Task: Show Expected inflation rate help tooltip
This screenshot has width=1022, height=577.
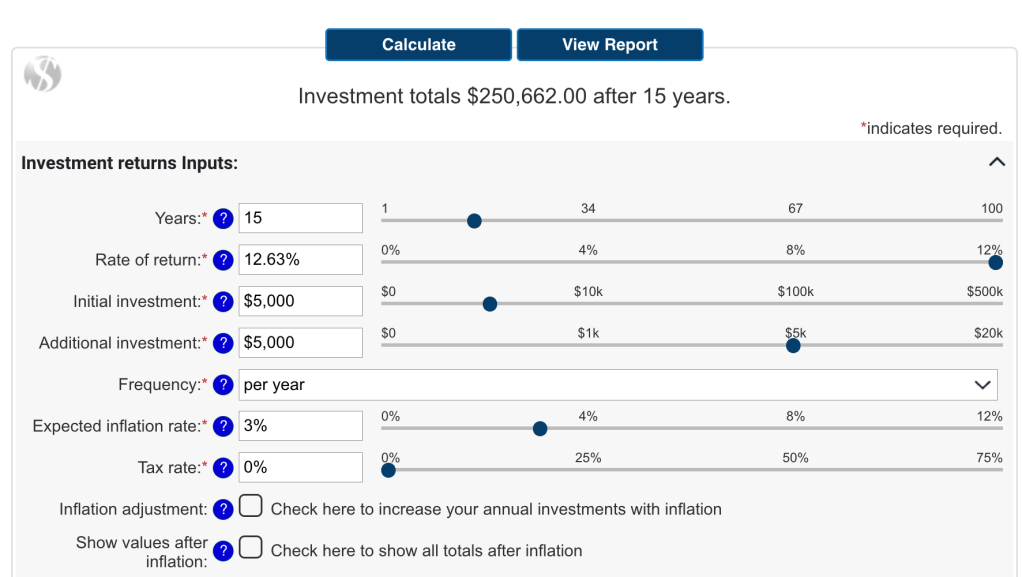Action: (x=223, y=426)
